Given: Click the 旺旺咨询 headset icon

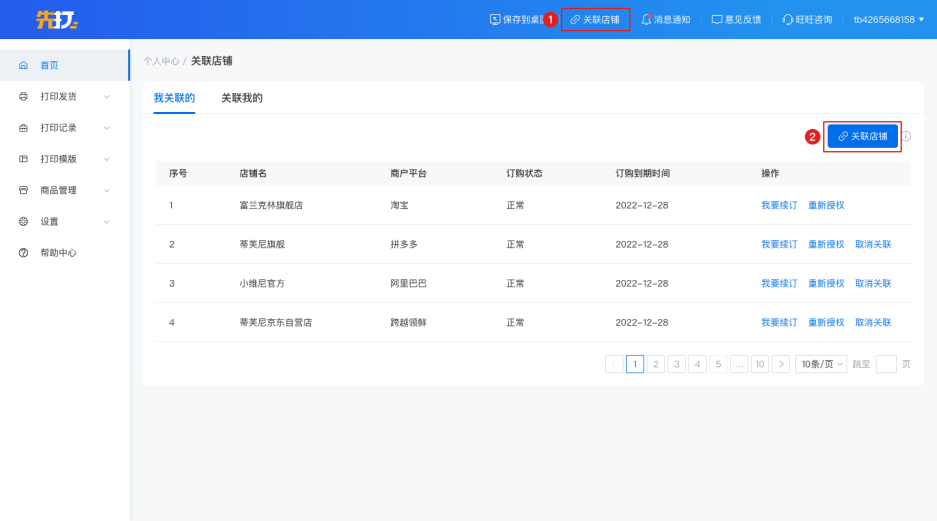Looking at the screenshot, I should tap(788, 19).
